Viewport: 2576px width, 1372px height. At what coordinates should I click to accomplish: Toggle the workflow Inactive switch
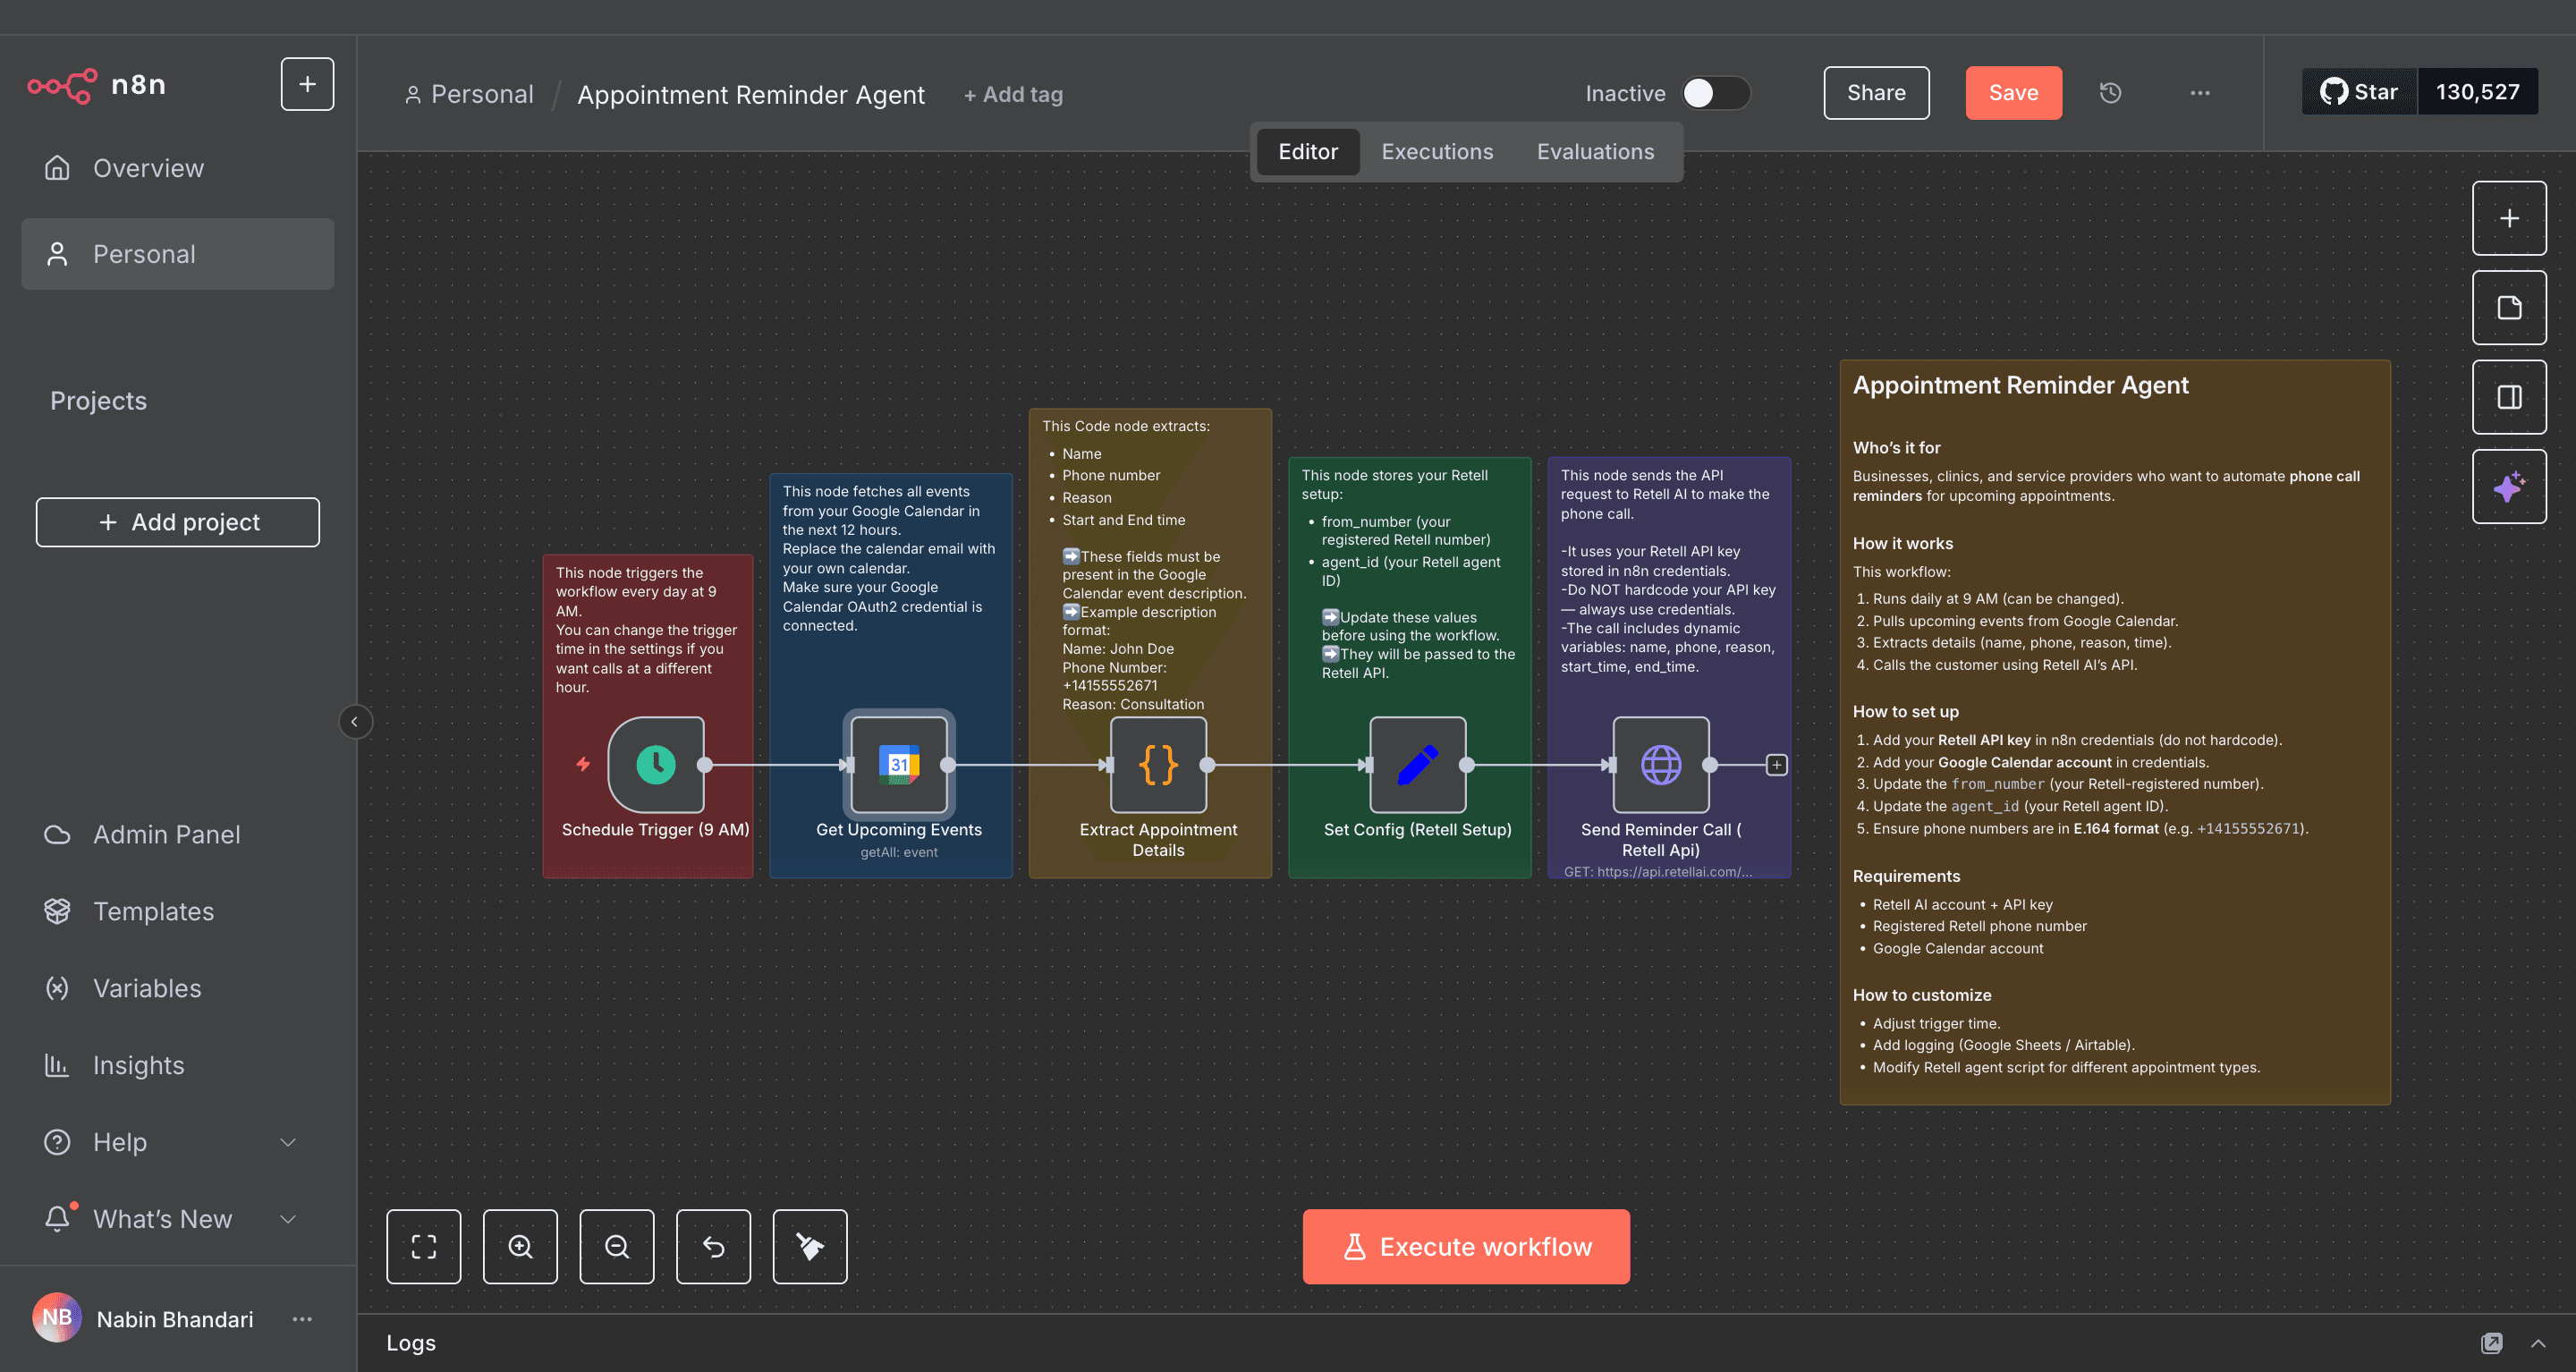(x=1716, y=93)
